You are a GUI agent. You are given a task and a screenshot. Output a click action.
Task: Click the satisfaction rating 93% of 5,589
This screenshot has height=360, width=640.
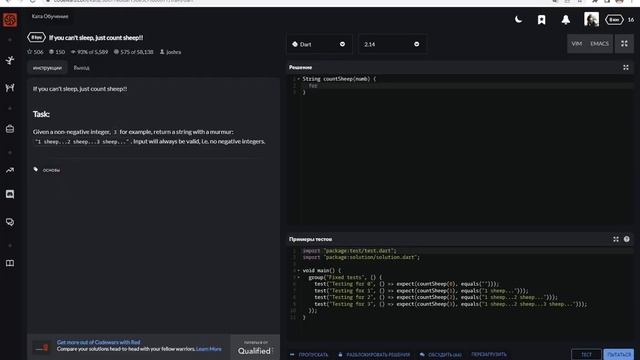click(89, 52)
